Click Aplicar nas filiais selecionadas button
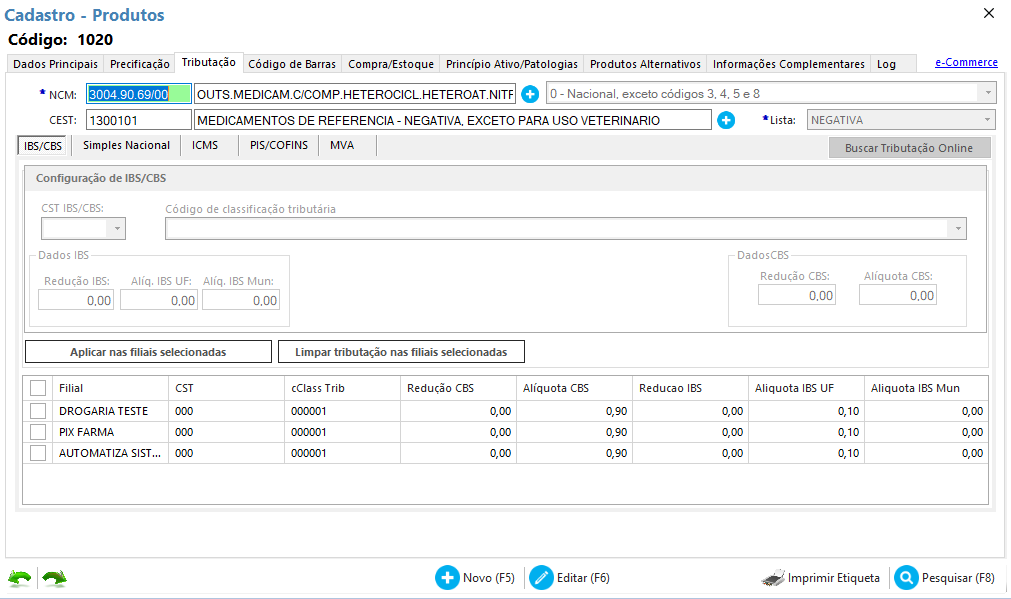The width and height of the screenshot is (1011, 599). pos(148,352)
